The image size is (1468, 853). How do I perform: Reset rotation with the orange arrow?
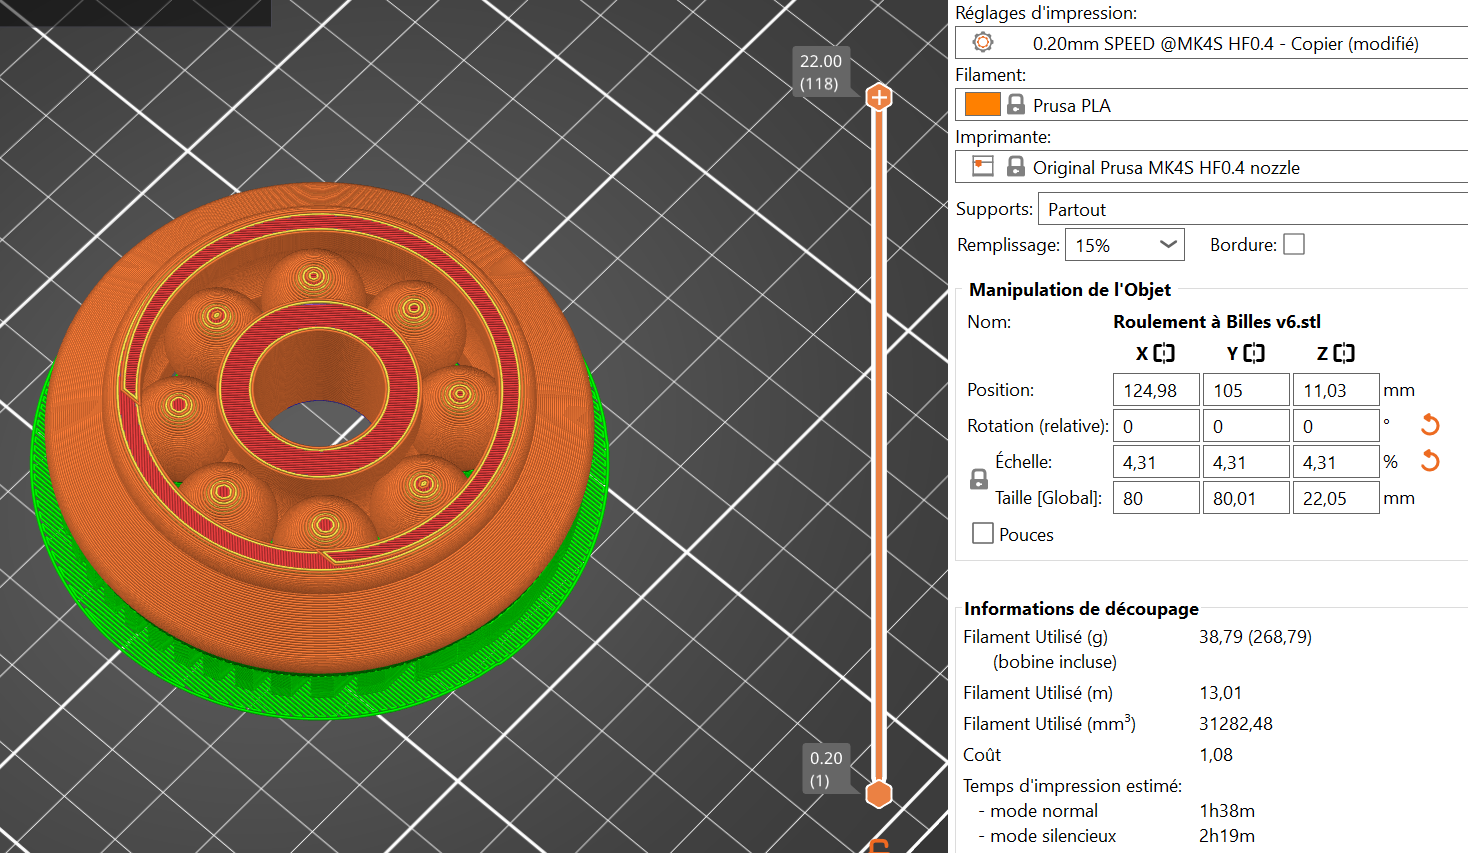click(1430, 425)
